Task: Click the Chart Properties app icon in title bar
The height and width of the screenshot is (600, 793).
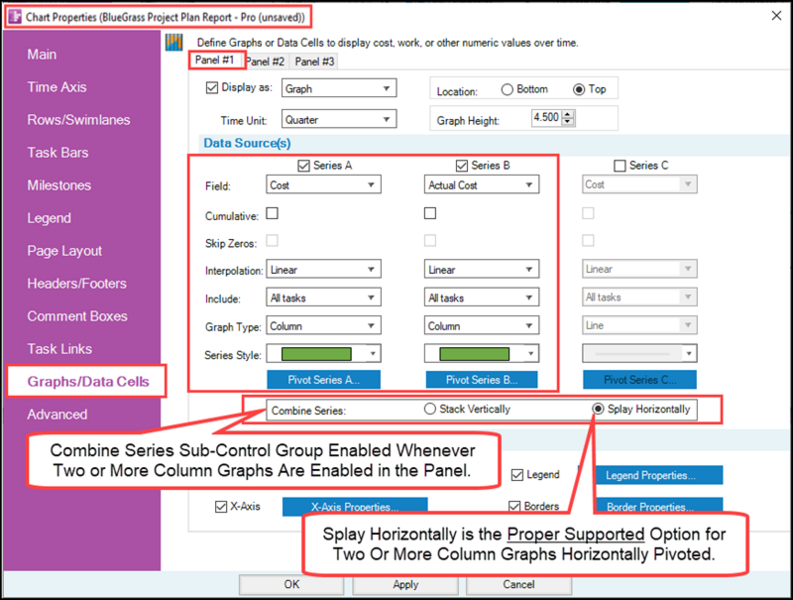Action: (x=15, y=17)
